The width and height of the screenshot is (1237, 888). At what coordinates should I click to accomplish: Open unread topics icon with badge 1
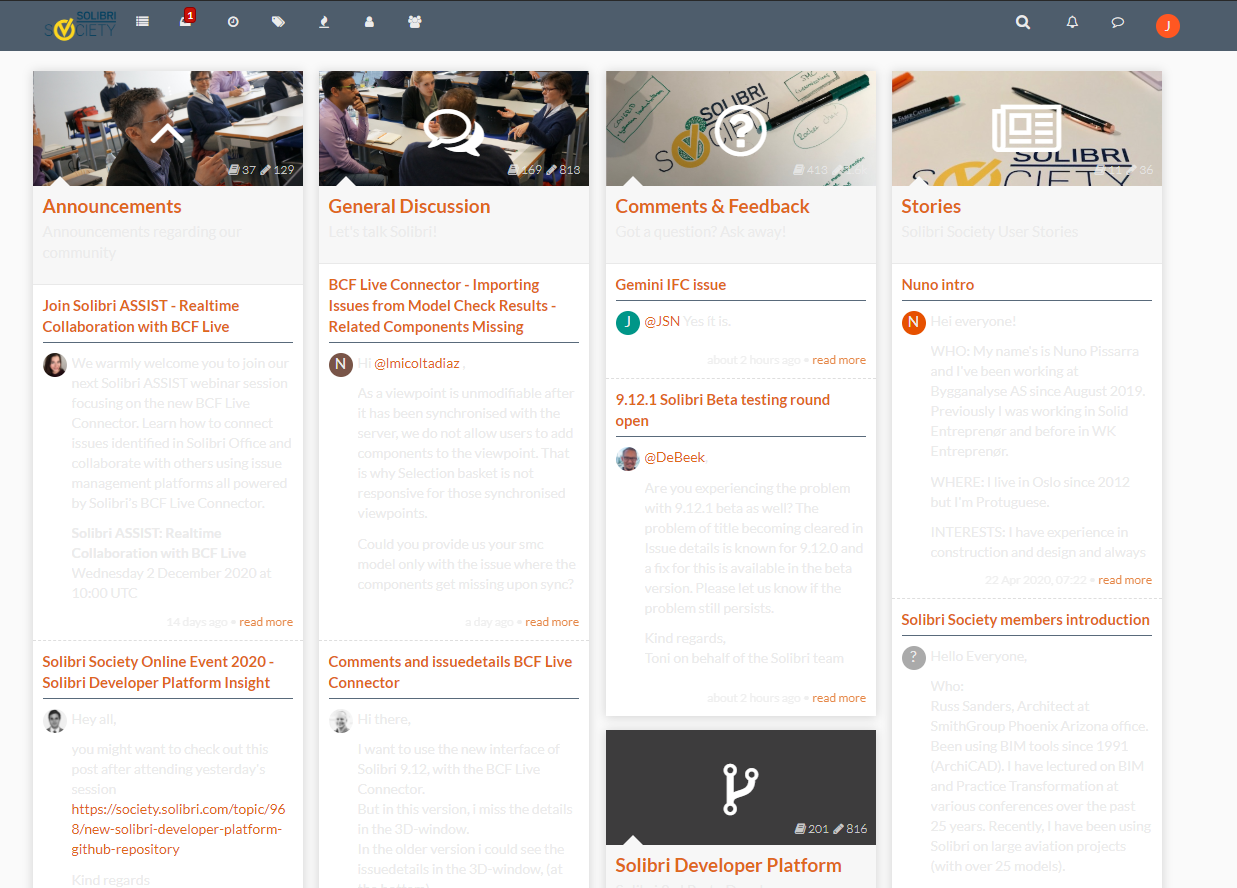pos(186,20)
